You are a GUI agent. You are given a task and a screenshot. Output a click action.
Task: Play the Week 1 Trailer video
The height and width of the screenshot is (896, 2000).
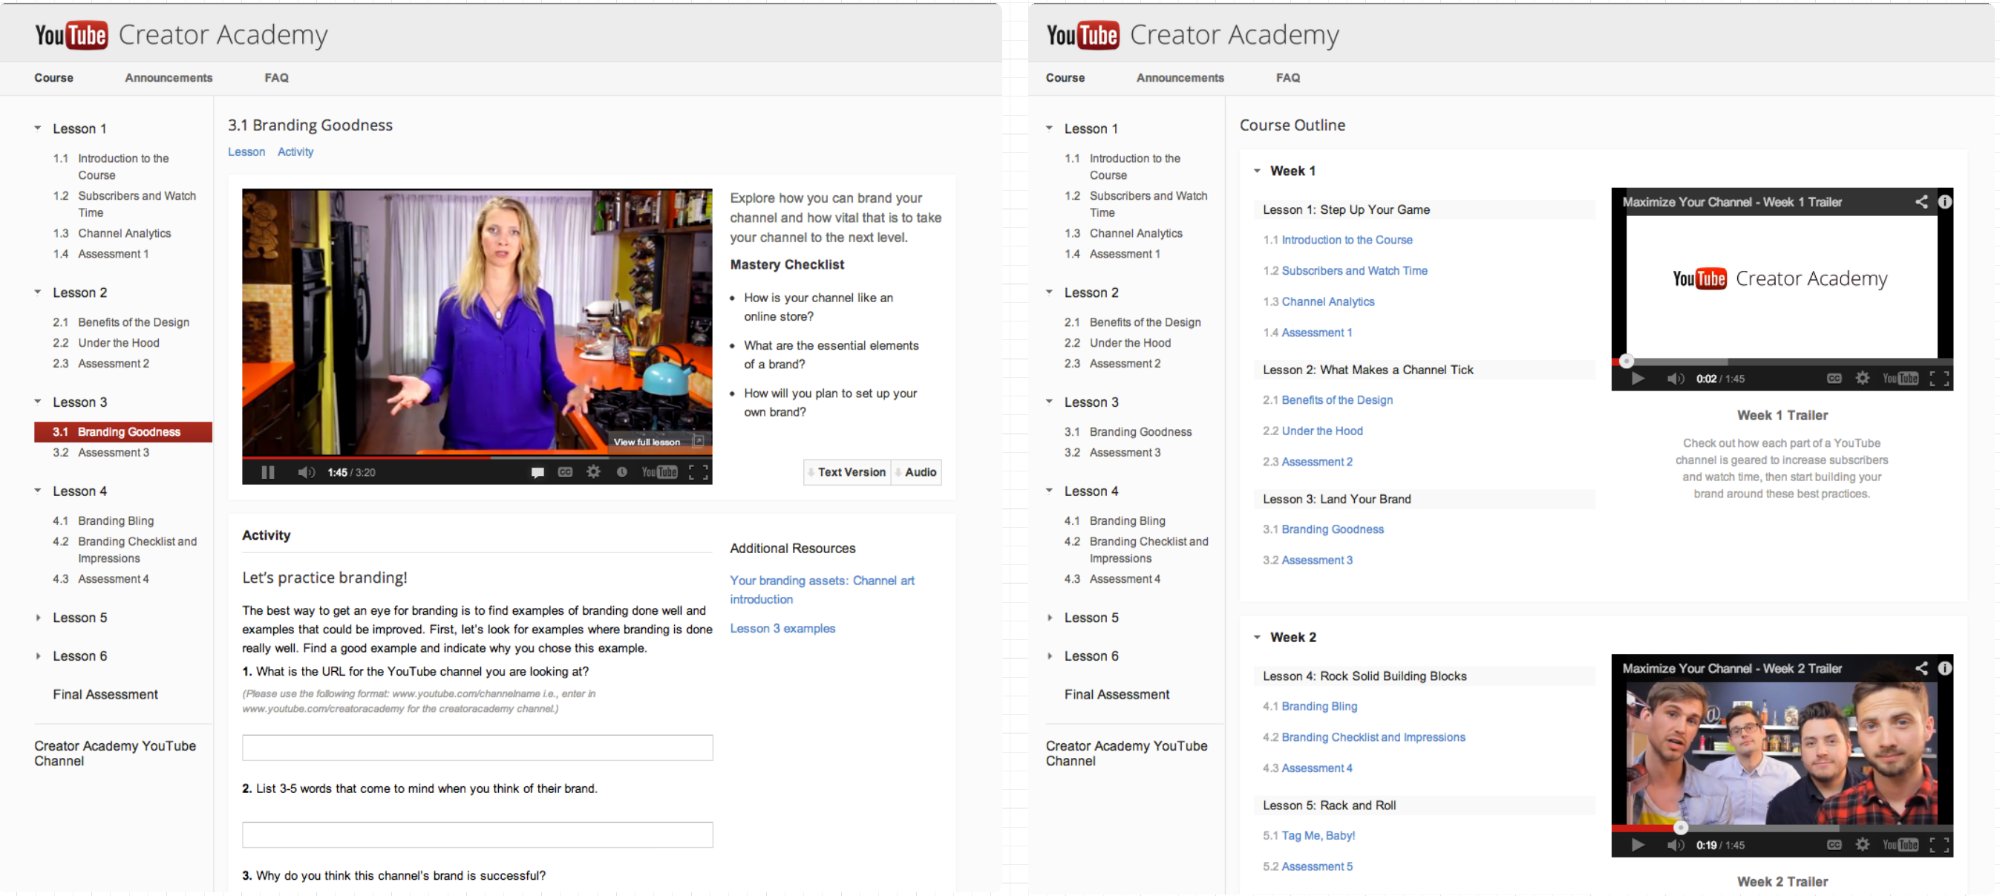[x=1637, y=378]
